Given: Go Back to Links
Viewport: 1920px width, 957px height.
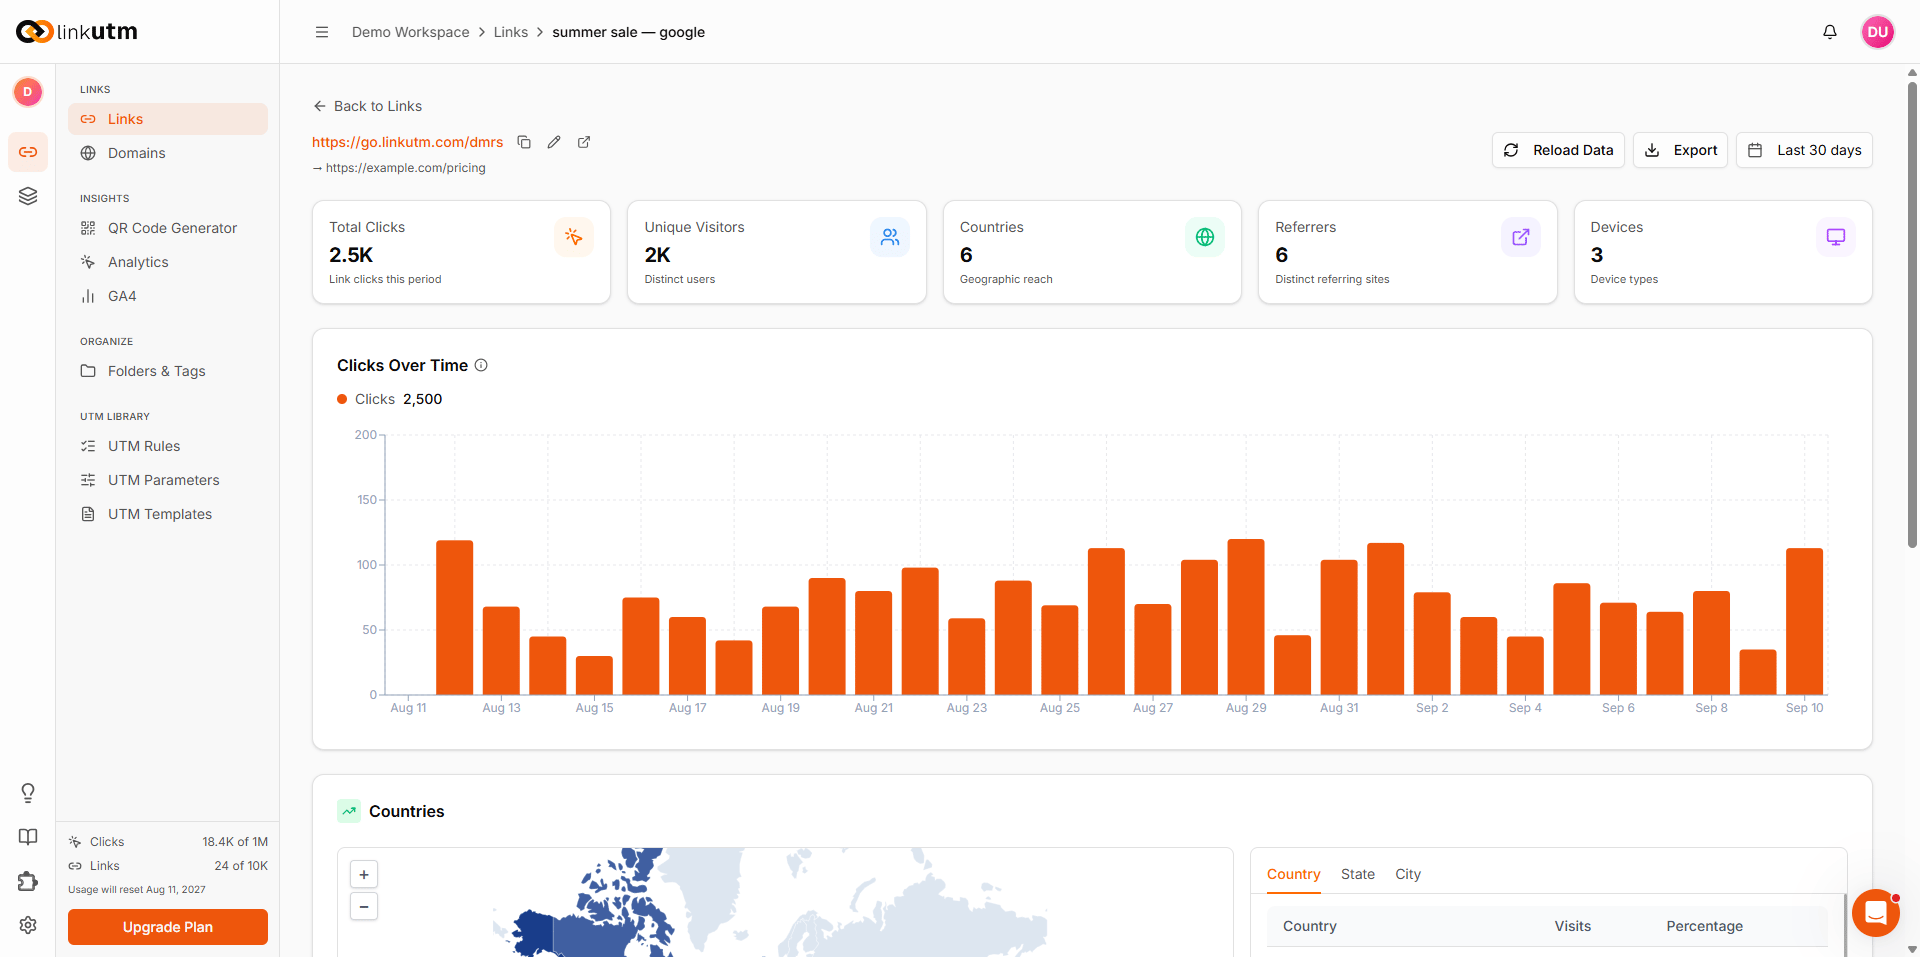Looking at the screenshot, I should 367,106.
